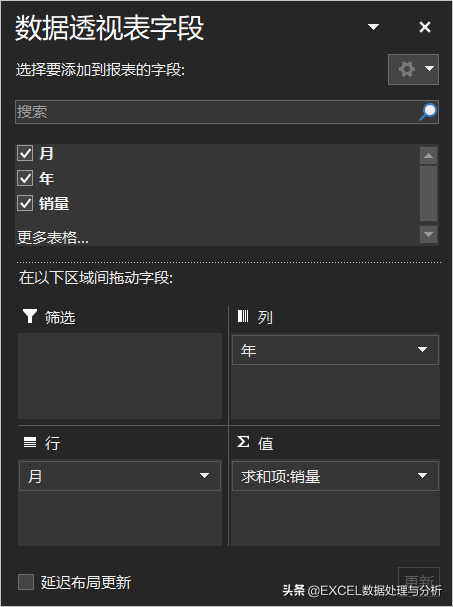Open the task pane options arrow
453x607 pixels.
(x=373, y=27)
